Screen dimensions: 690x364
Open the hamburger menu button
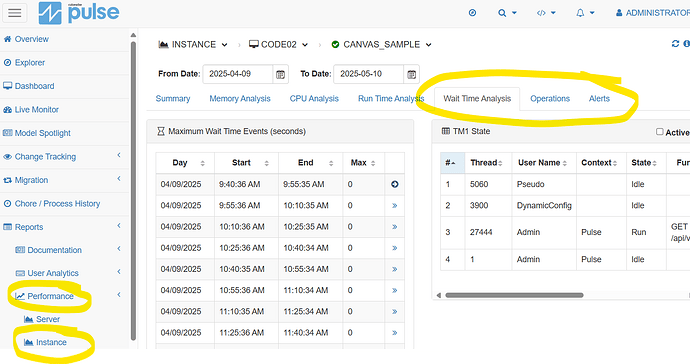pyautogui.click(x=15, y=13)
